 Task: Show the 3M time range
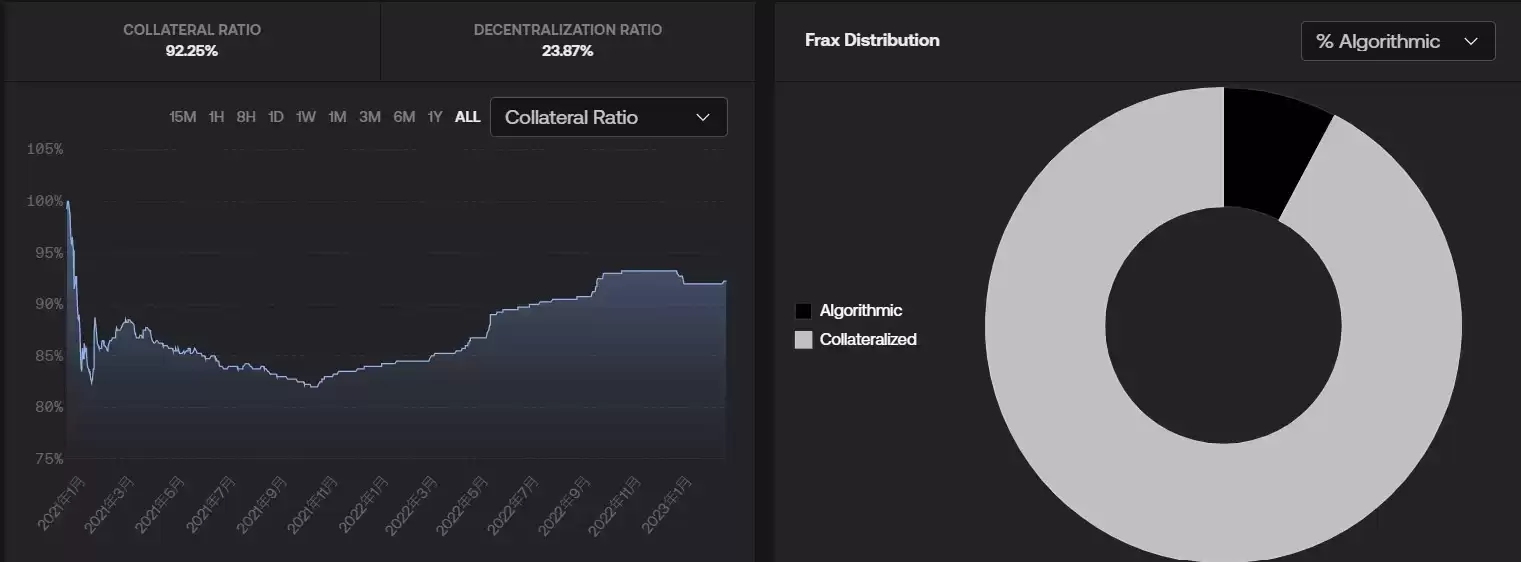pyautogui.click(x=370, y=117)
